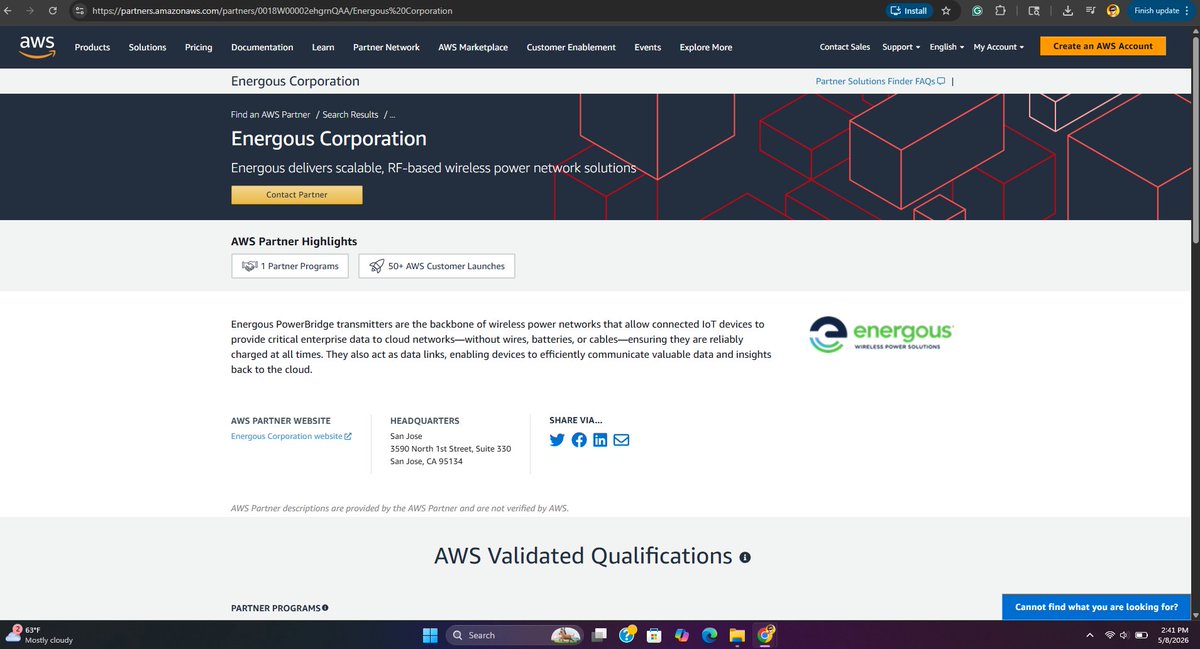The height and width of the screenshot is (649, 1200).
Task: Click the 1 Partner Programs highlight
Action: (290, 266)
